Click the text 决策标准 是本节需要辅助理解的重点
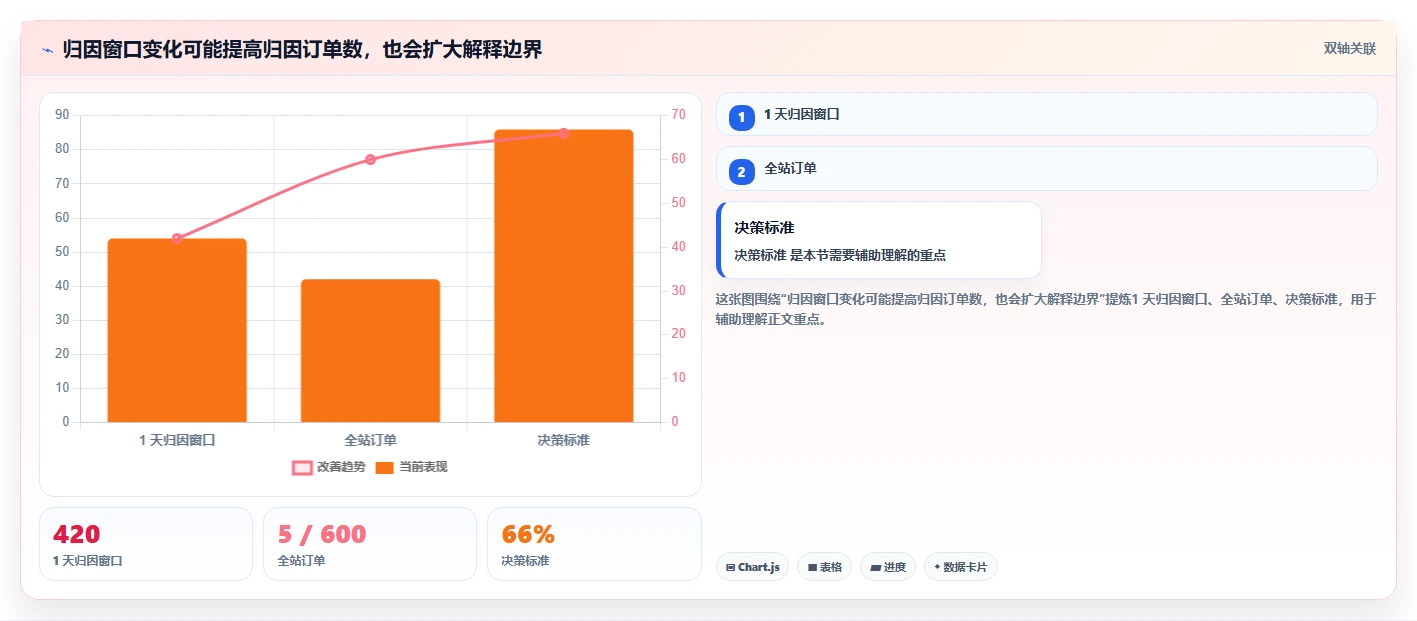This screenshot has width=1417, height=621. [840, 255]
